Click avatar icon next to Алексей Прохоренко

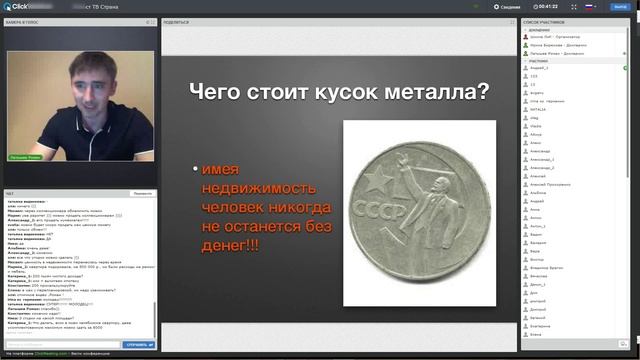[526, 184]
